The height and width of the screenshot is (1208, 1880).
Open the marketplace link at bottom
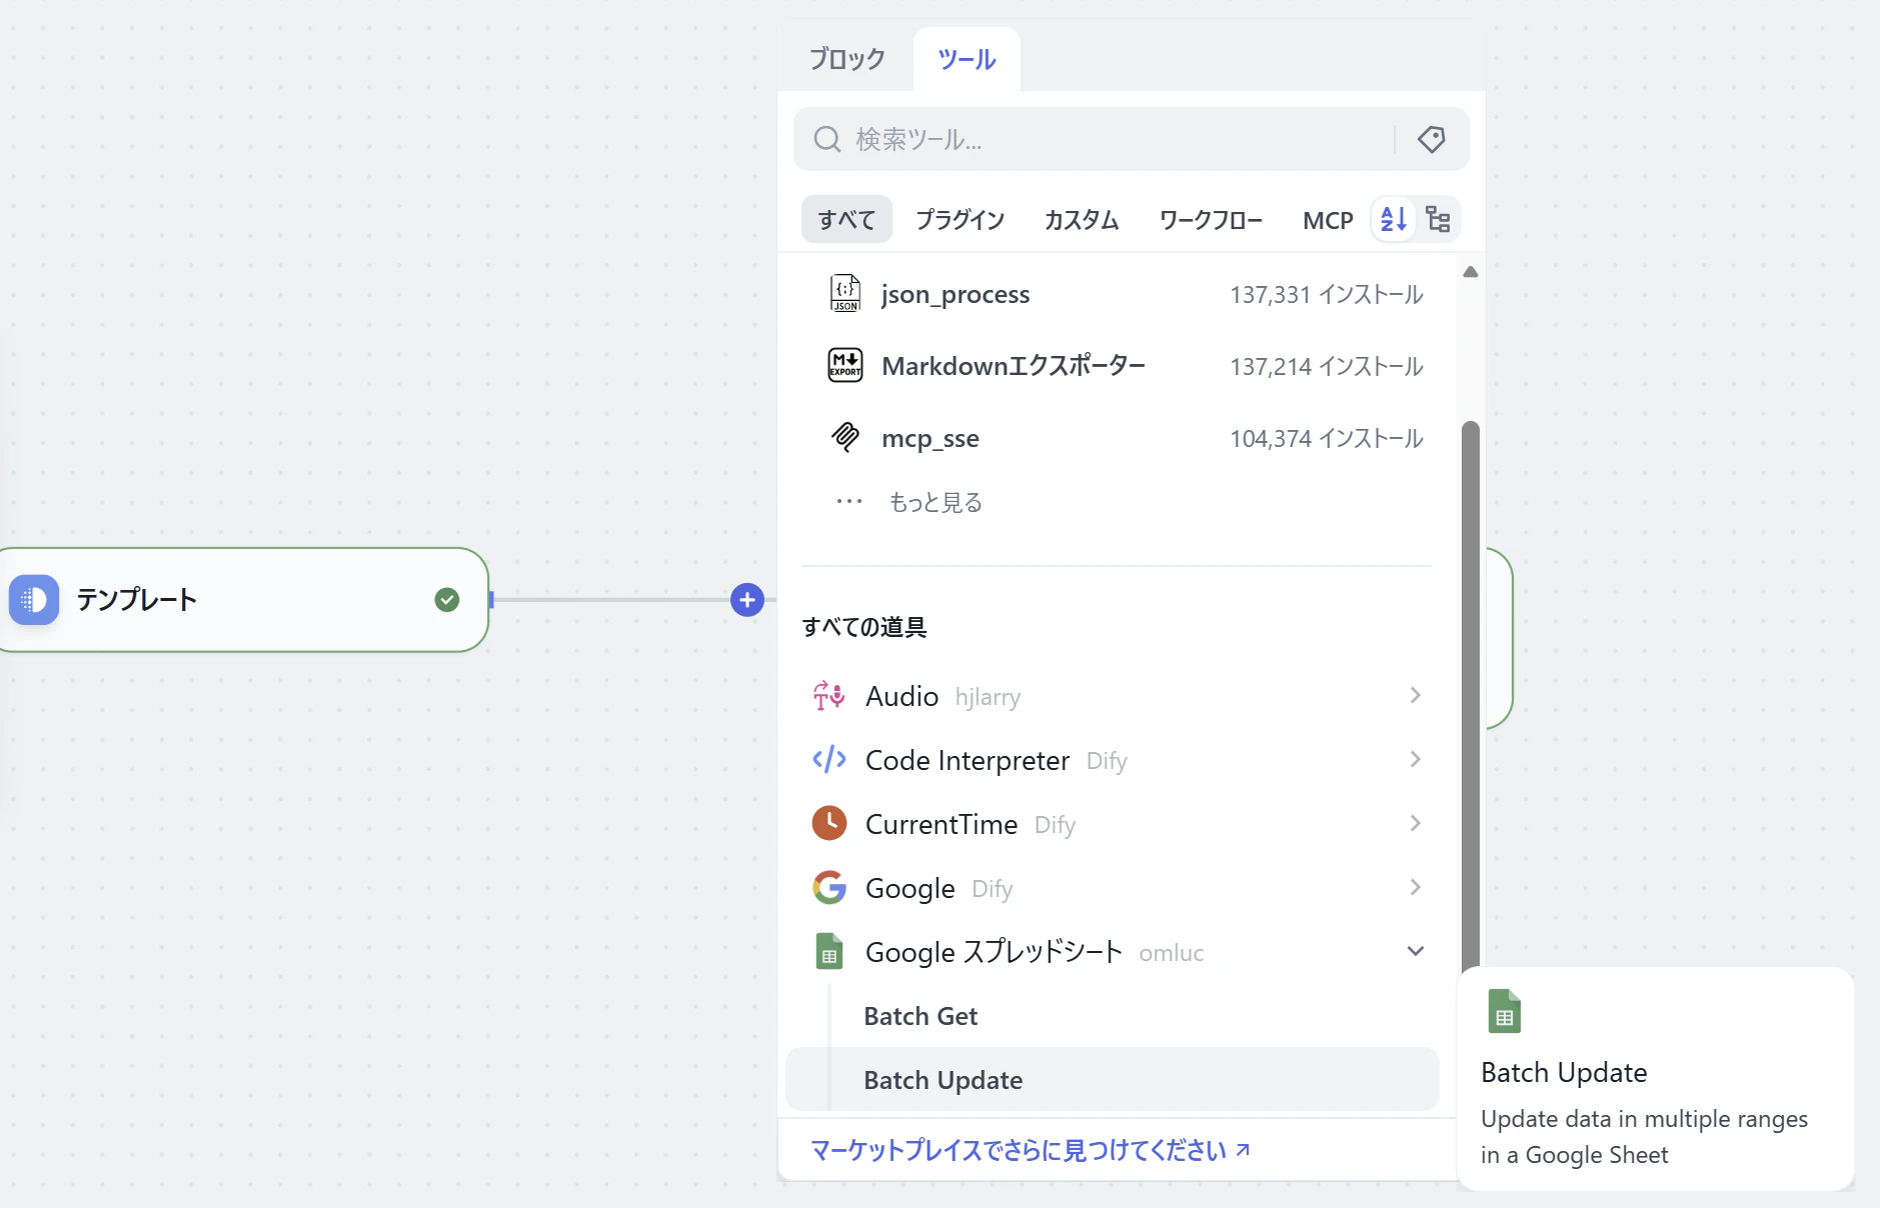click(x=1030, y=1150)
